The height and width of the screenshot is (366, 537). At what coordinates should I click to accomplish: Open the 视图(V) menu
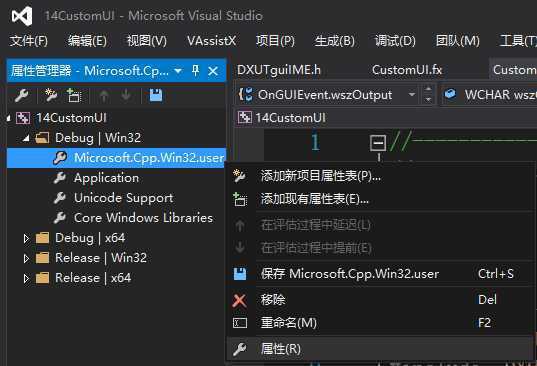(x=147, y=41)
